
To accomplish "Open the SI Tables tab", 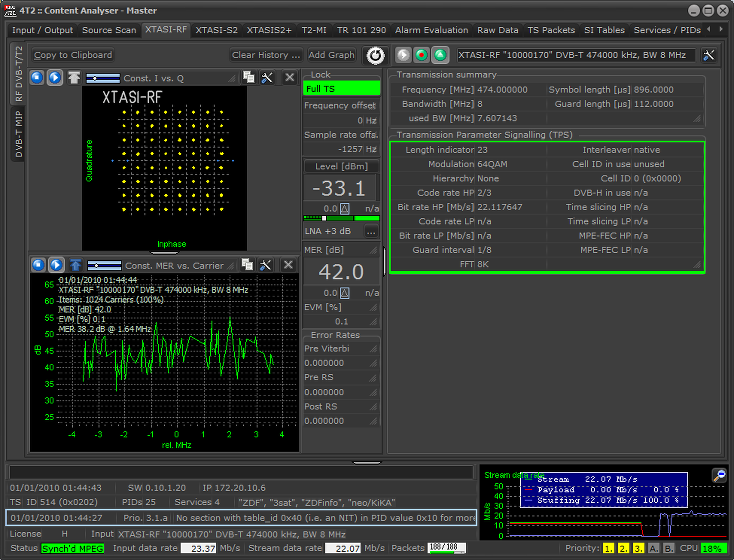I will point(604,30).
